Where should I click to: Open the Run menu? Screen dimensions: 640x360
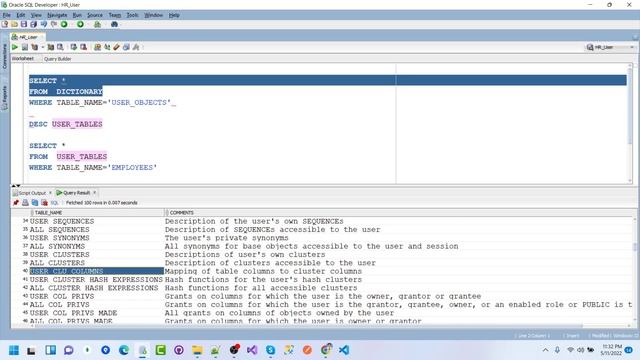coord(77,15)
